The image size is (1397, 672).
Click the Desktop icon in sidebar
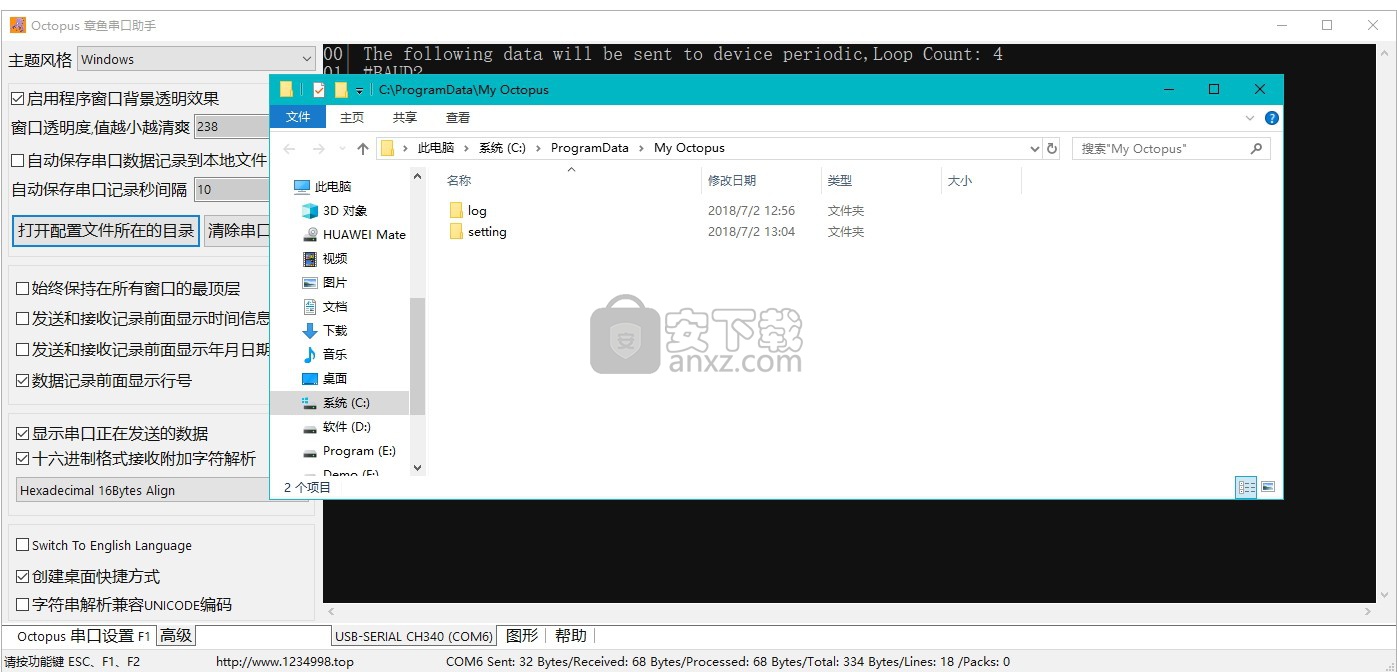point(310,379)
